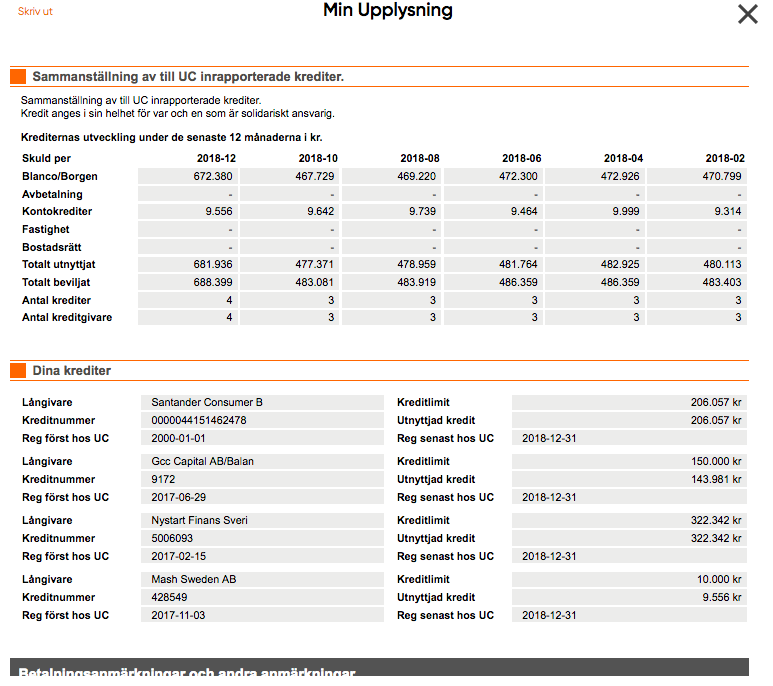Close the Min Upplysning dialog with X

click(747, 14)
